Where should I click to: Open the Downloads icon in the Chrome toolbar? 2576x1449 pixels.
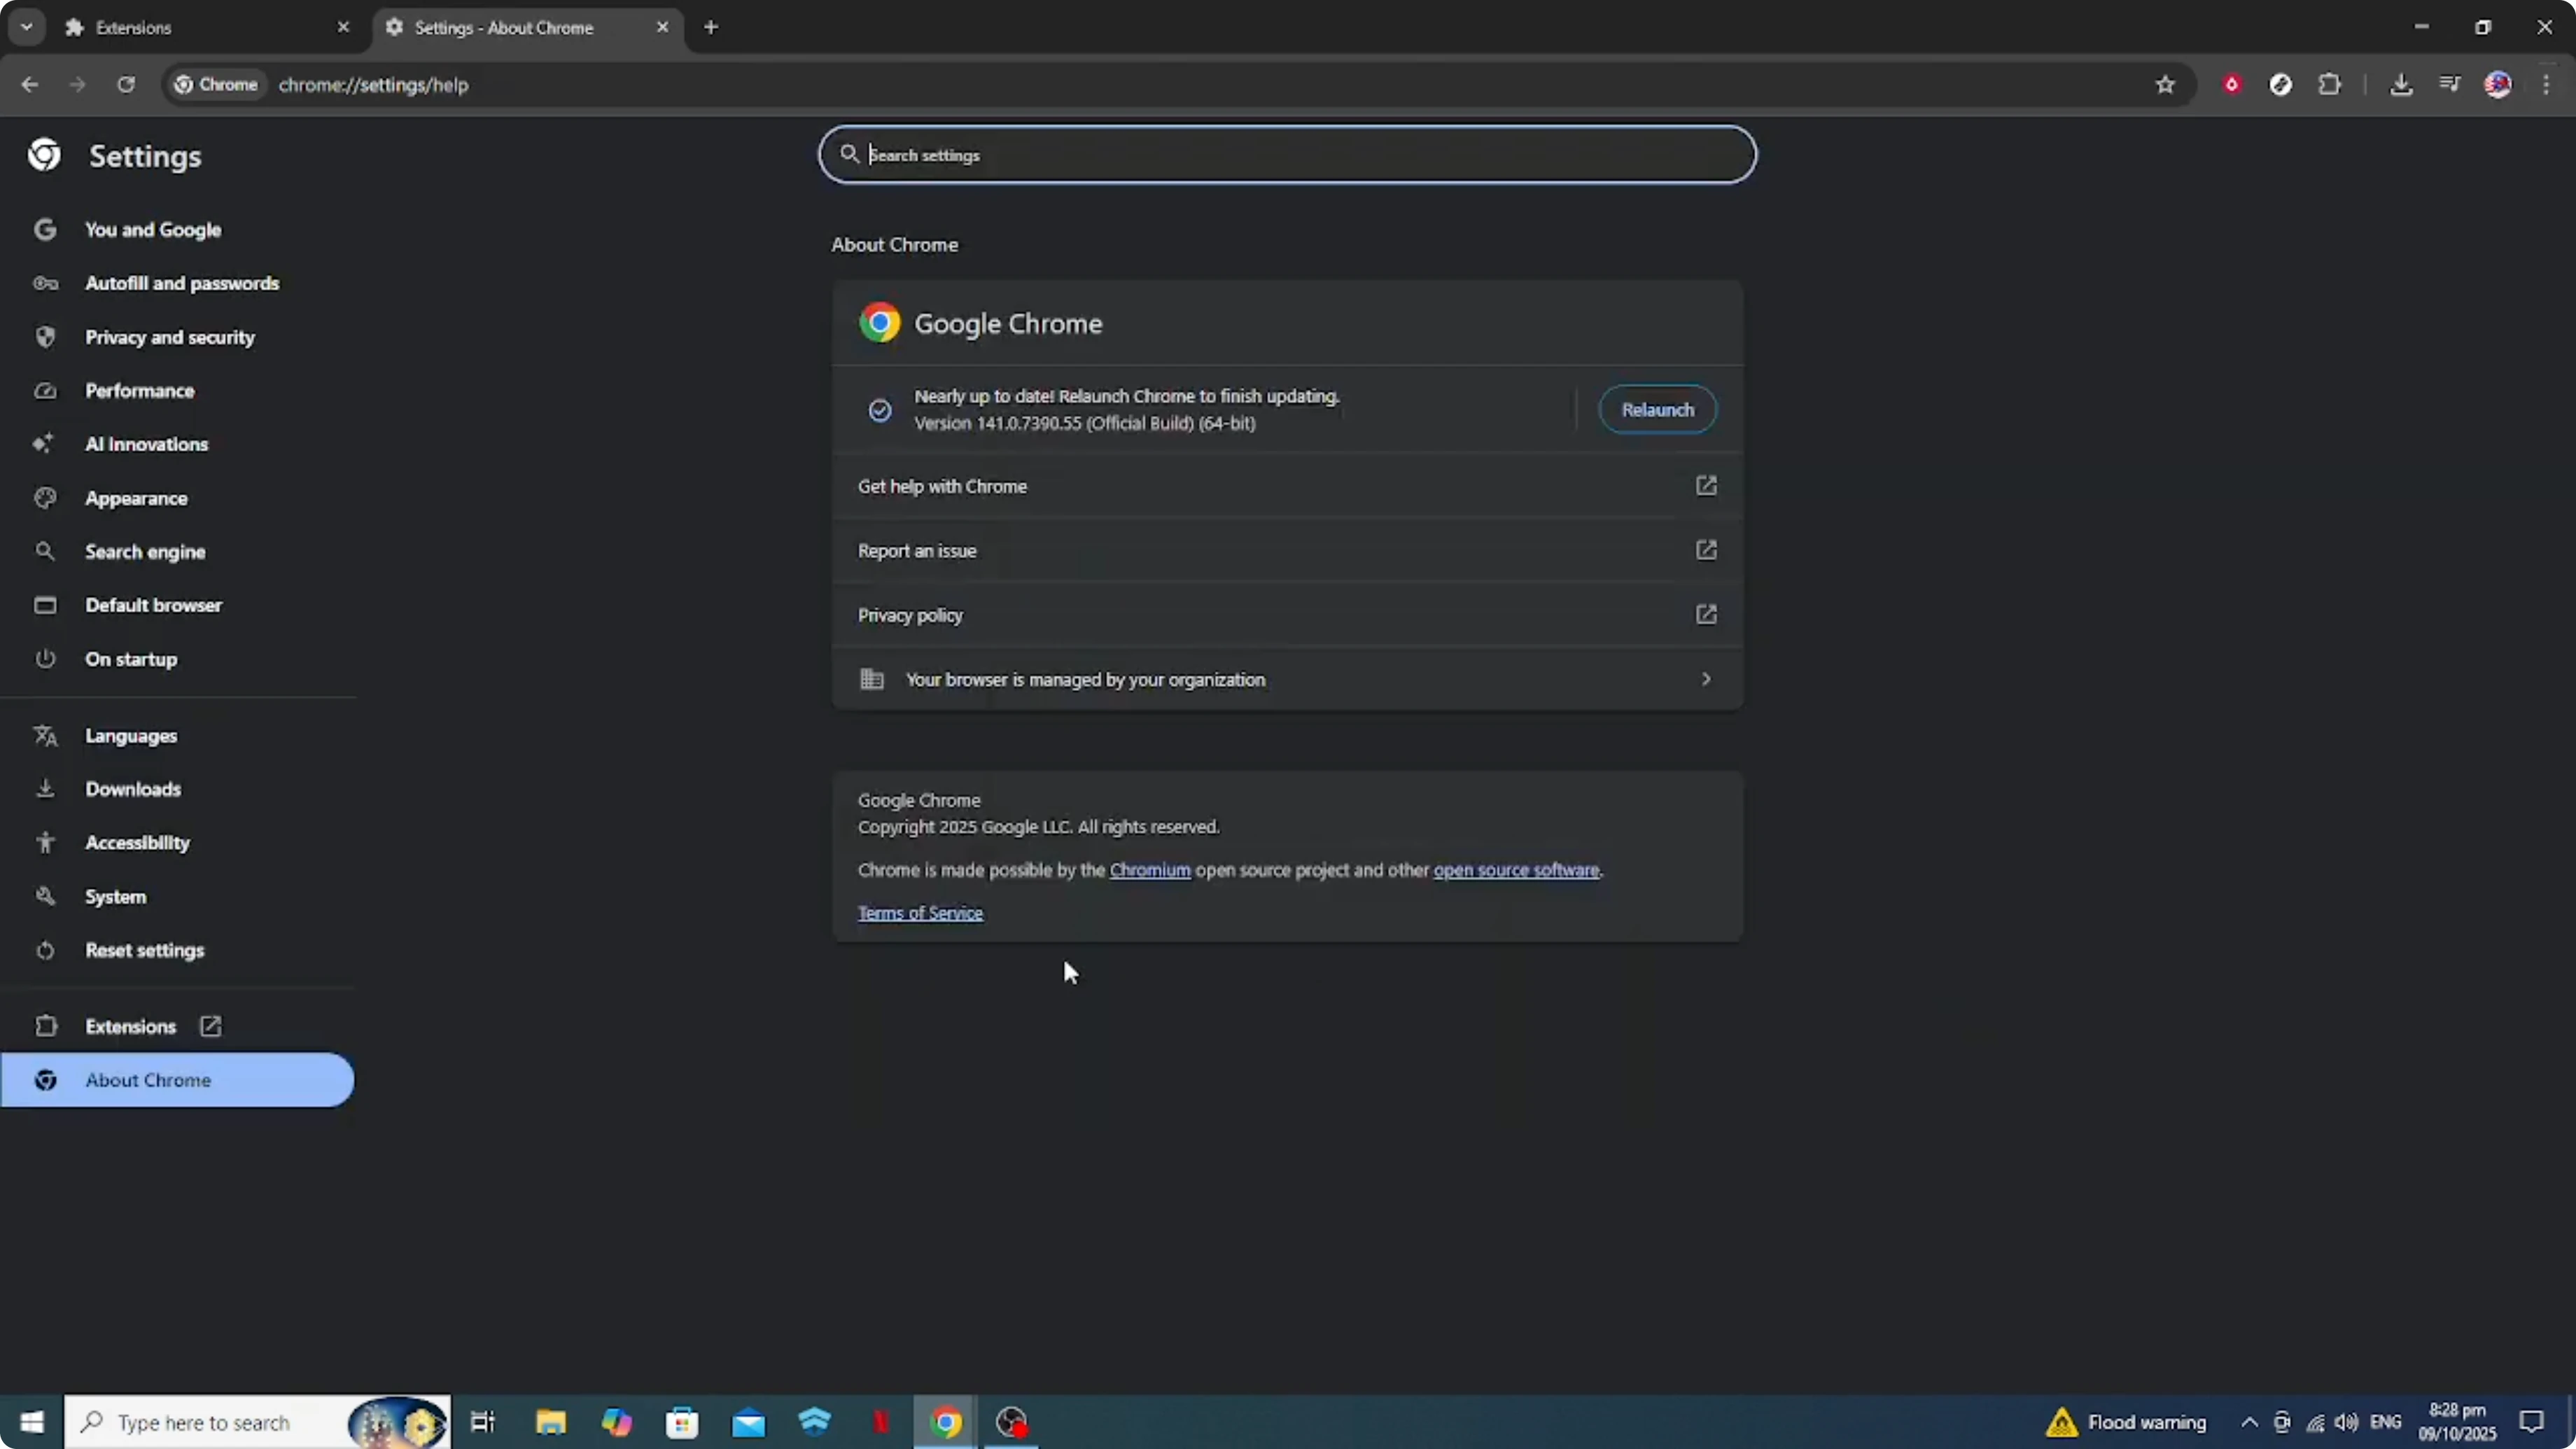[x=2402, y=84]
